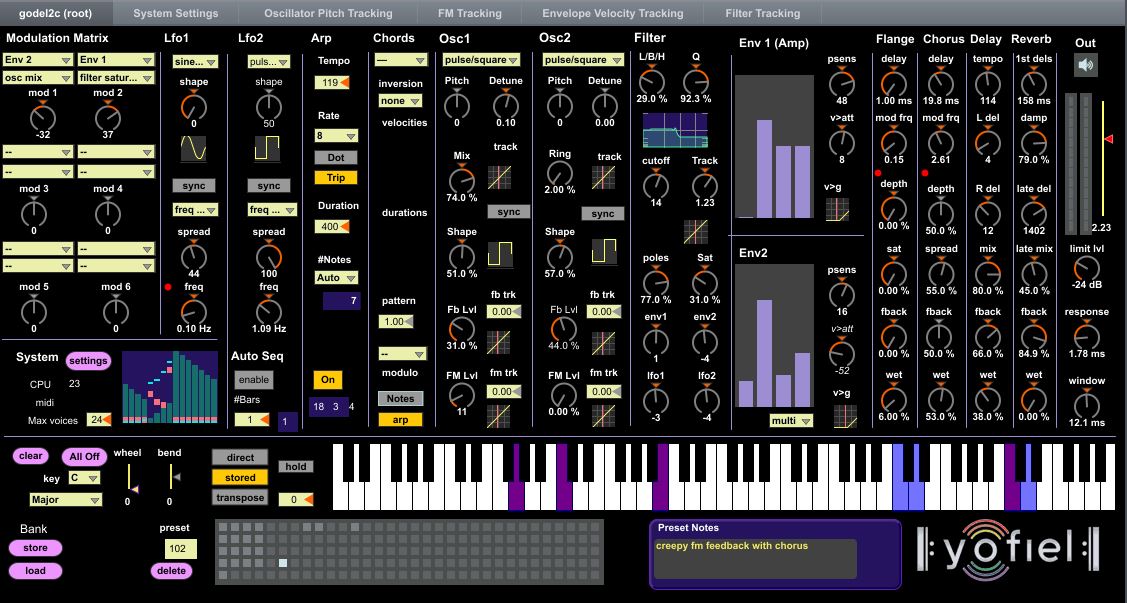Switch to the Envelope Velocity Tracking tab
This screenshot has width=1127, height=603.
pyautogui.click(x=612, y=13)
